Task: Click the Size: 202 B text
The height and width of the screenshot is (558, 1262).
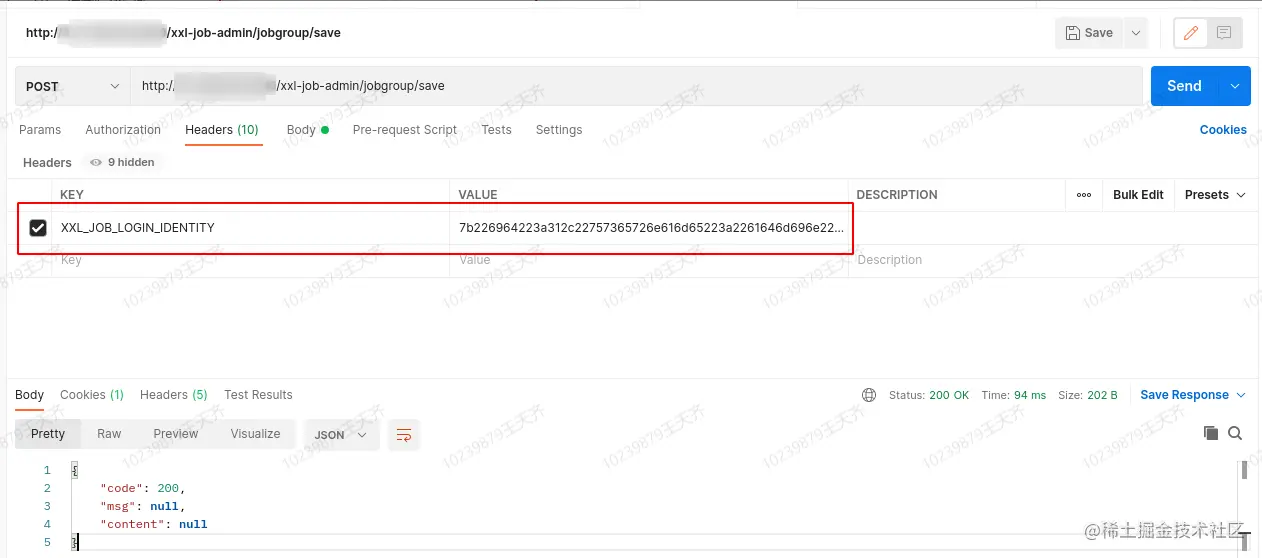Action: pos(1088,395)
